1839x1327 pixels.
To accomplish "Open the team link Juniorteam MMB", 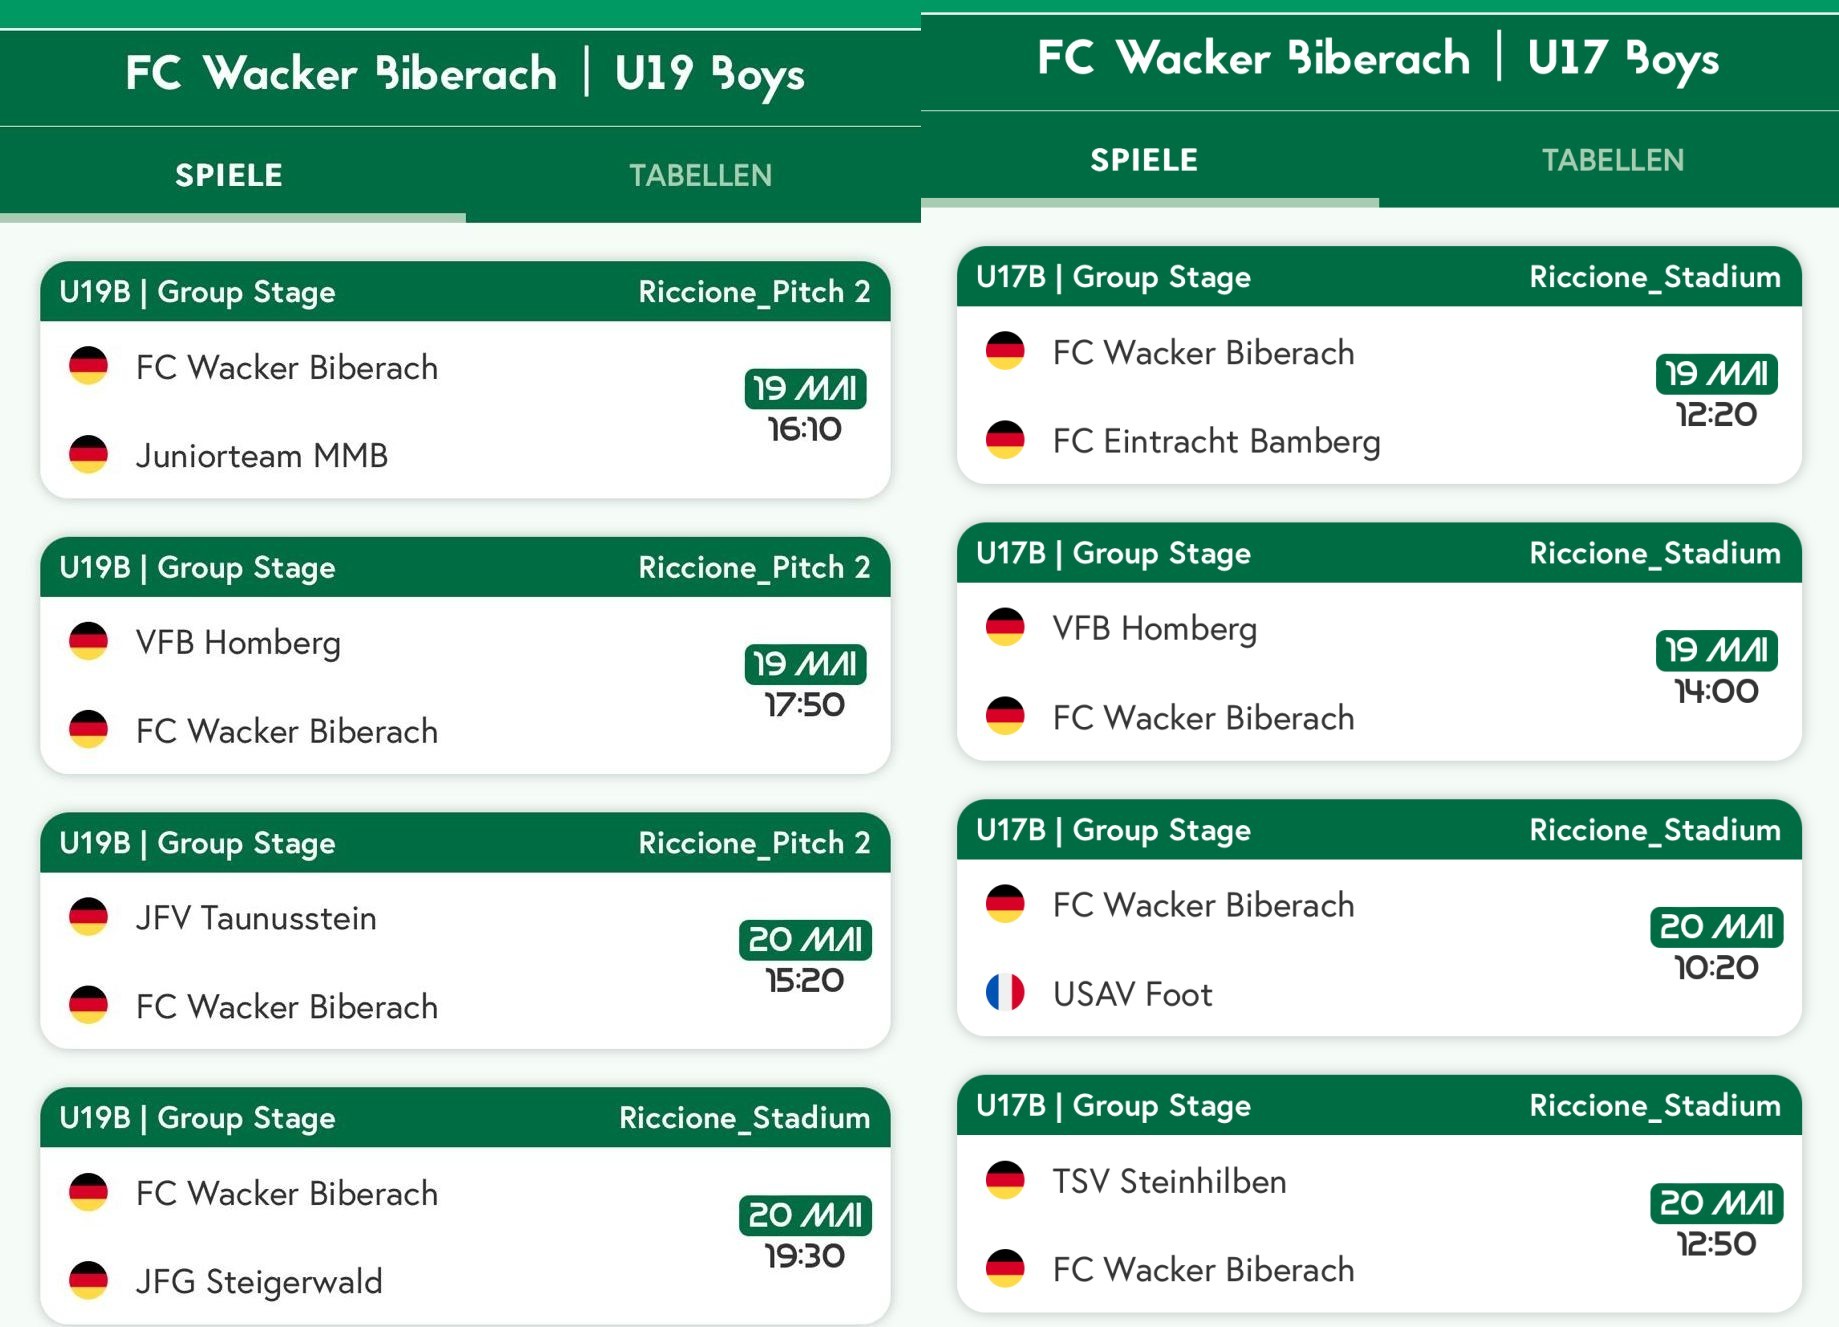I will (x=262, y=455).
